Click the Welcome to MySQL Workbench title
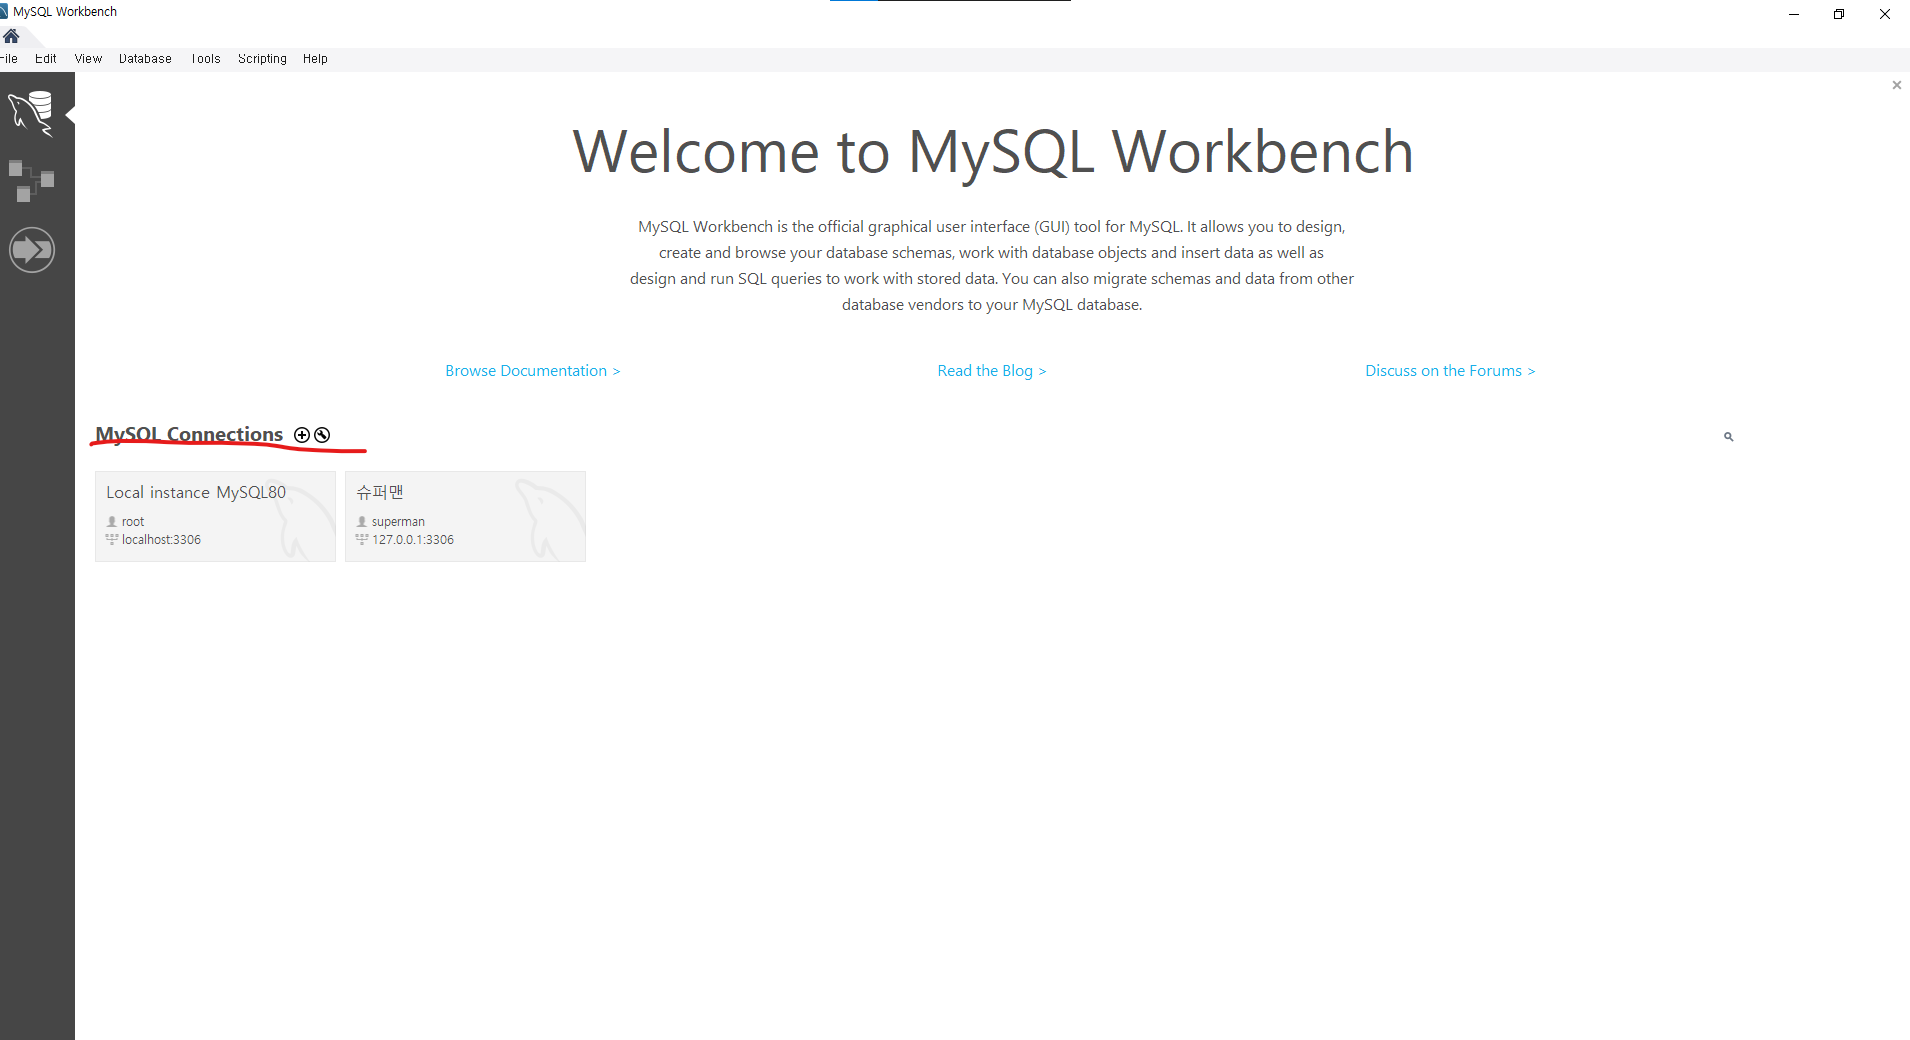 coord(993,152)
